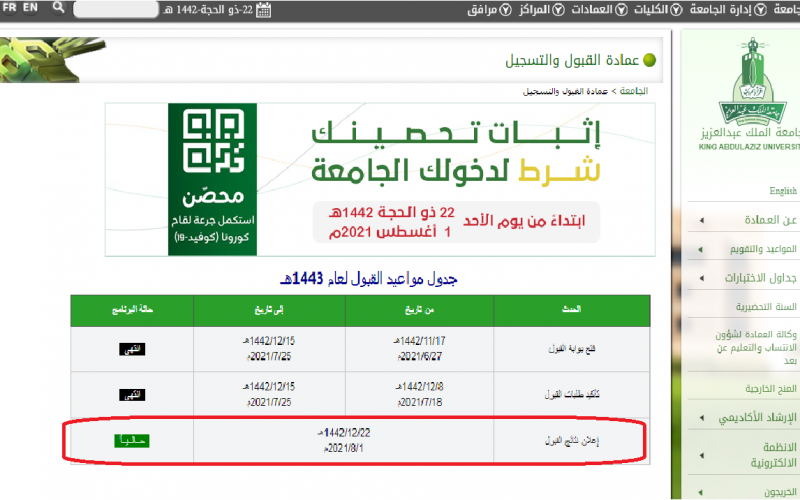
Task: Click the جدول مواعيد القبول لعام 1443هـ title
Action: coord(368,279)
